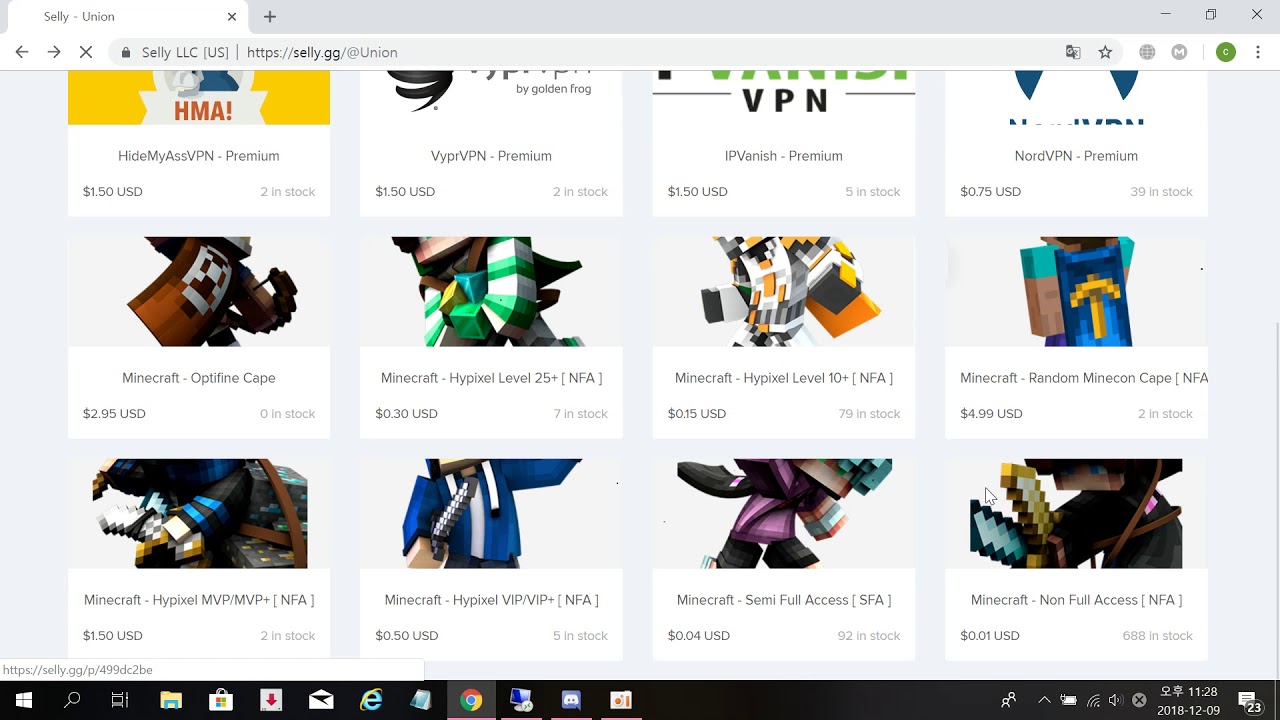Click the Semi Full Access character image

coord(783,514)
